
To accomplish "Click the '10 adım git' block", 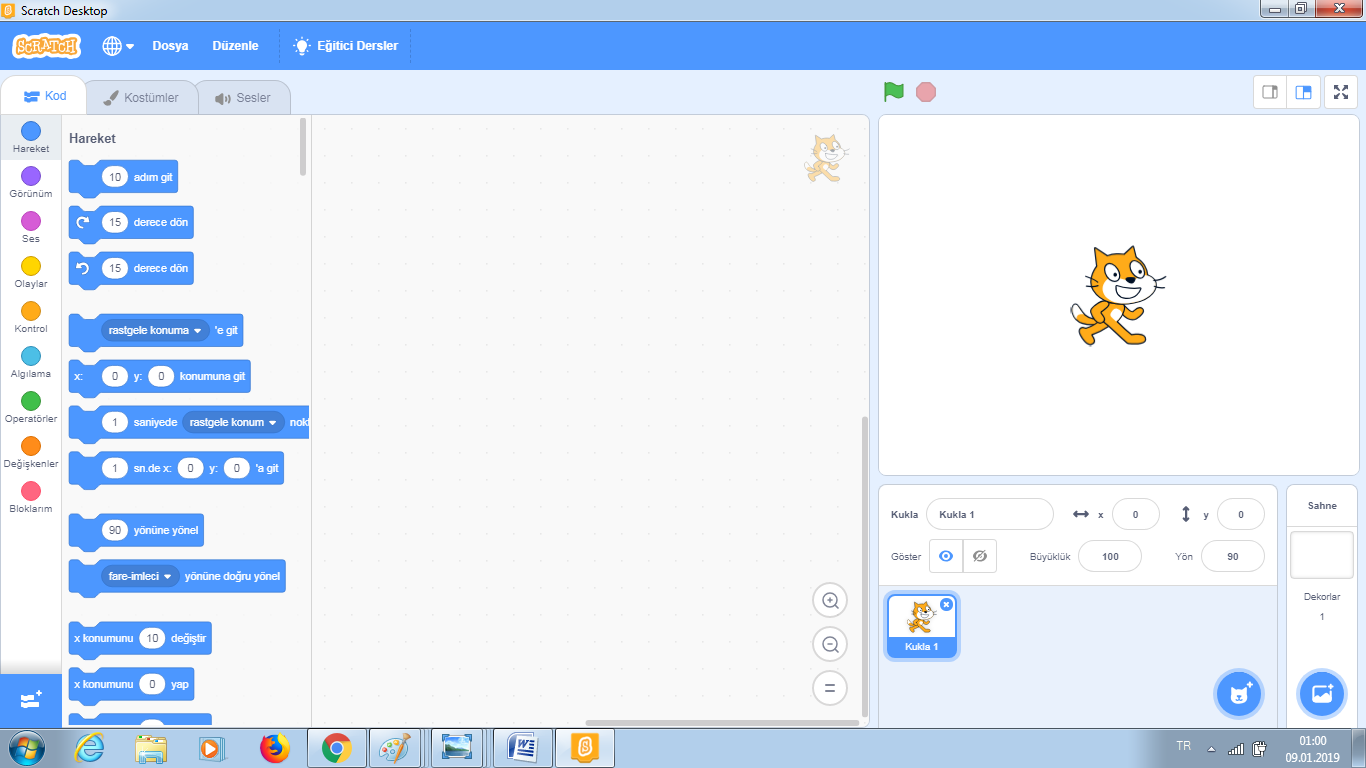I will pyautogui.click(x=123, y=177).
